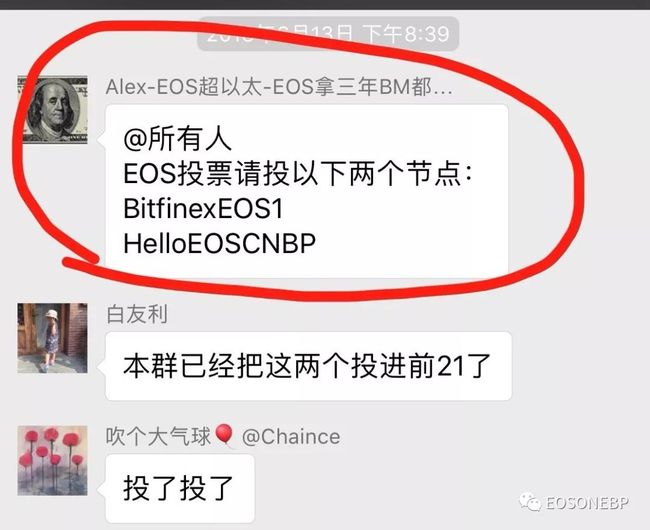Open the hundred-dollar bill avatar profile
This screenshot has height=530, width=650.
53,110
